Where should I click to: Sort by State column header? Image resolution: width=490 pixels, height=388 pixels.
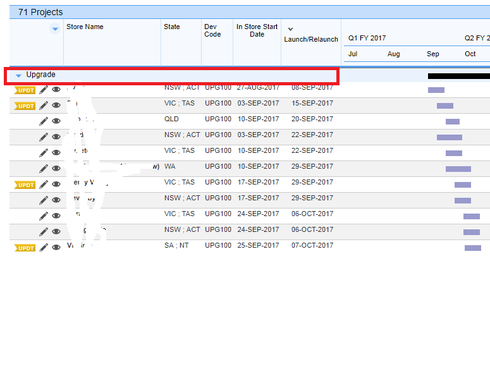172,27
